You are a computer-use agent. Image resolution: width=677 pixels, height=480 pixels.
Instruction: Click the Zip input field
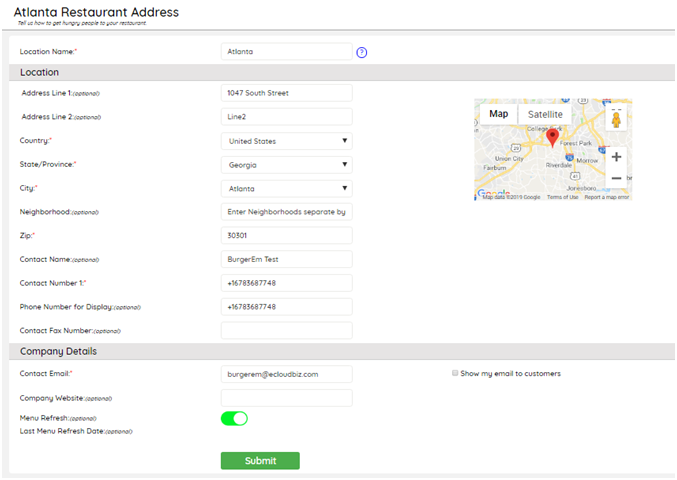tap(286, 236)
